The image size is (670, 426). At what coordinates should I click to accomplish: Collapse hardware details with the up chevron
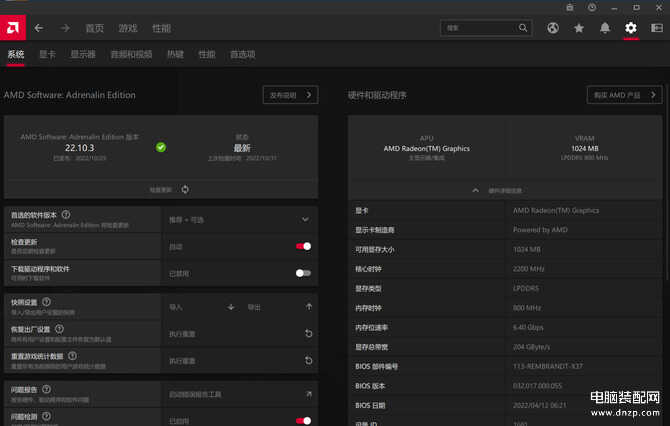pyautogui.click(x=476, y=191)
